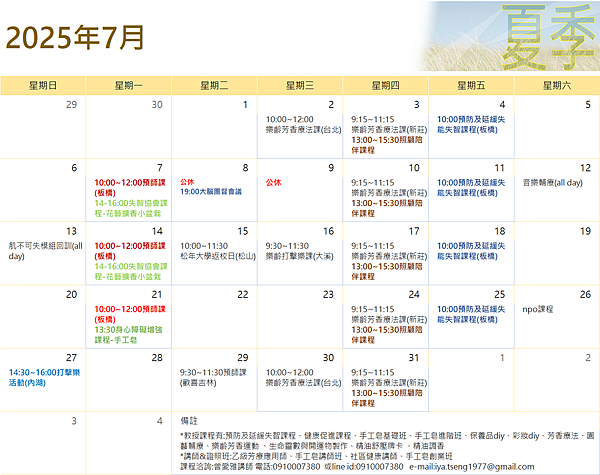Click "肌不可失模組回訓(all day)" on July 13
Image resolution: width=600 pixels, height=475 pixels.
46,251
